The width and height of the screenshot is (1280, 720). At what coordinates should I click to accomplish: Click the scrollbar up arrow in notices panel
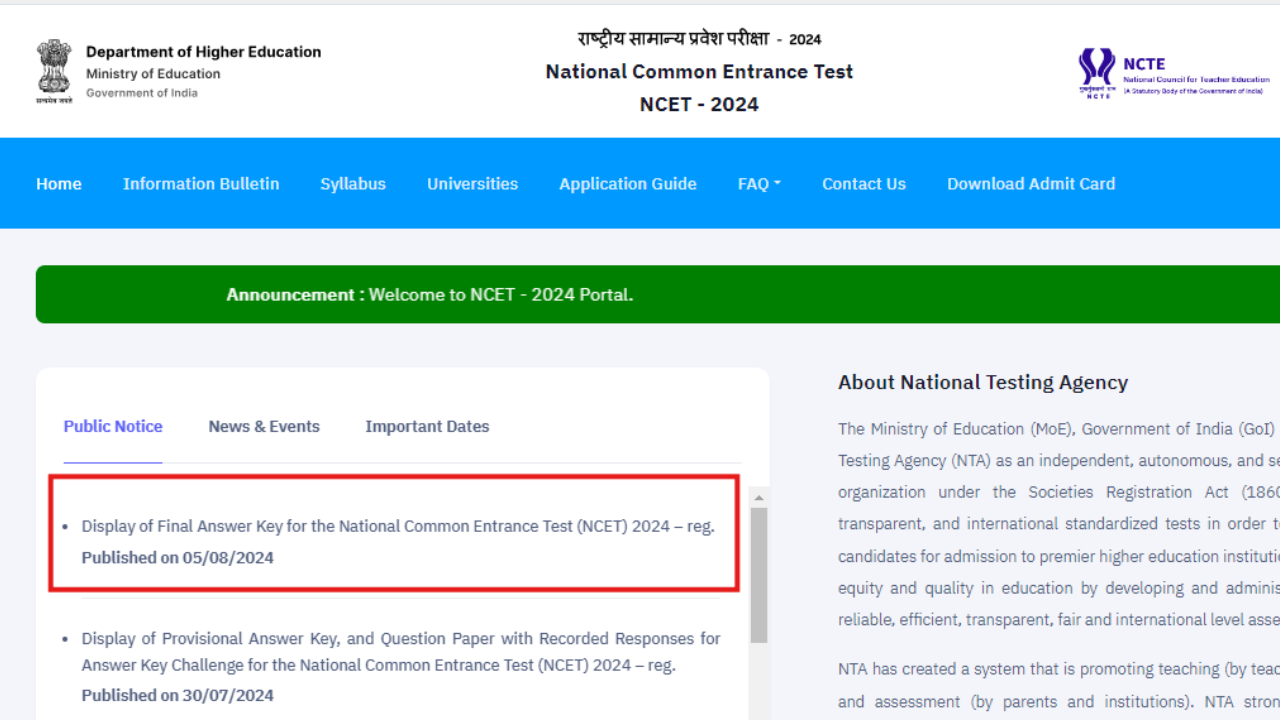(758, 496)
